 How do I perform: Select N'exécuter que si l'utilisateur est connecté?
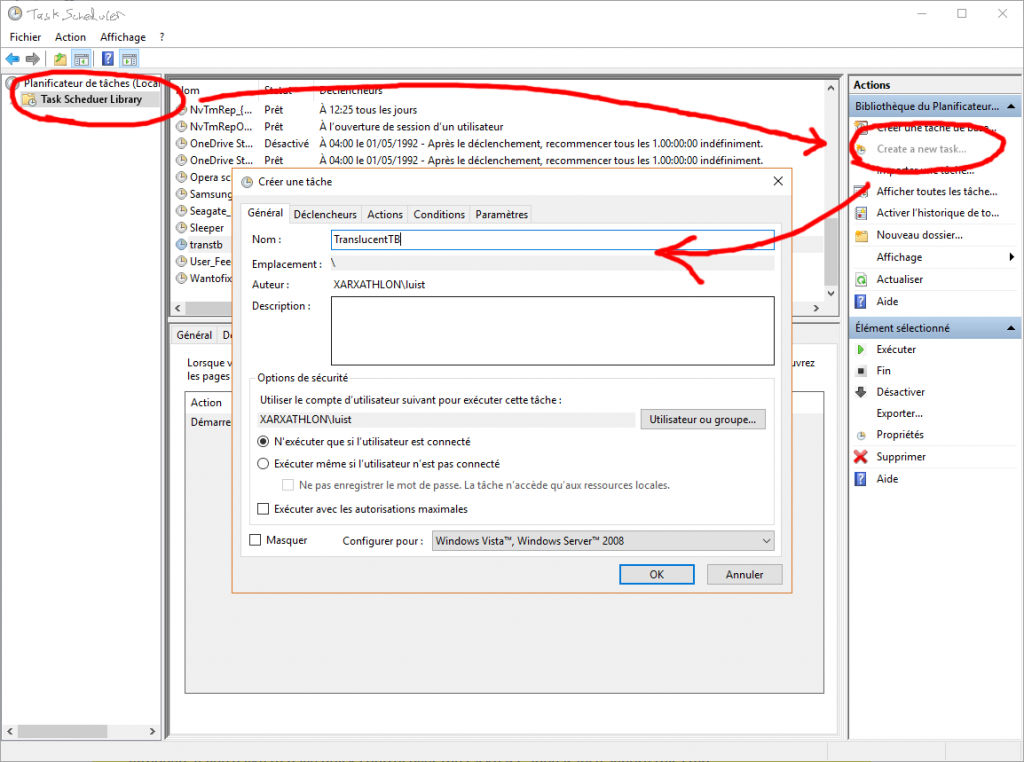(x=263, y=441)
